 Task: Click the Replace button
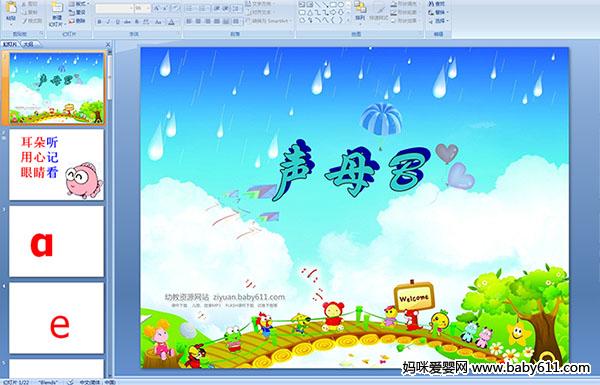click(x=439, y=12)
